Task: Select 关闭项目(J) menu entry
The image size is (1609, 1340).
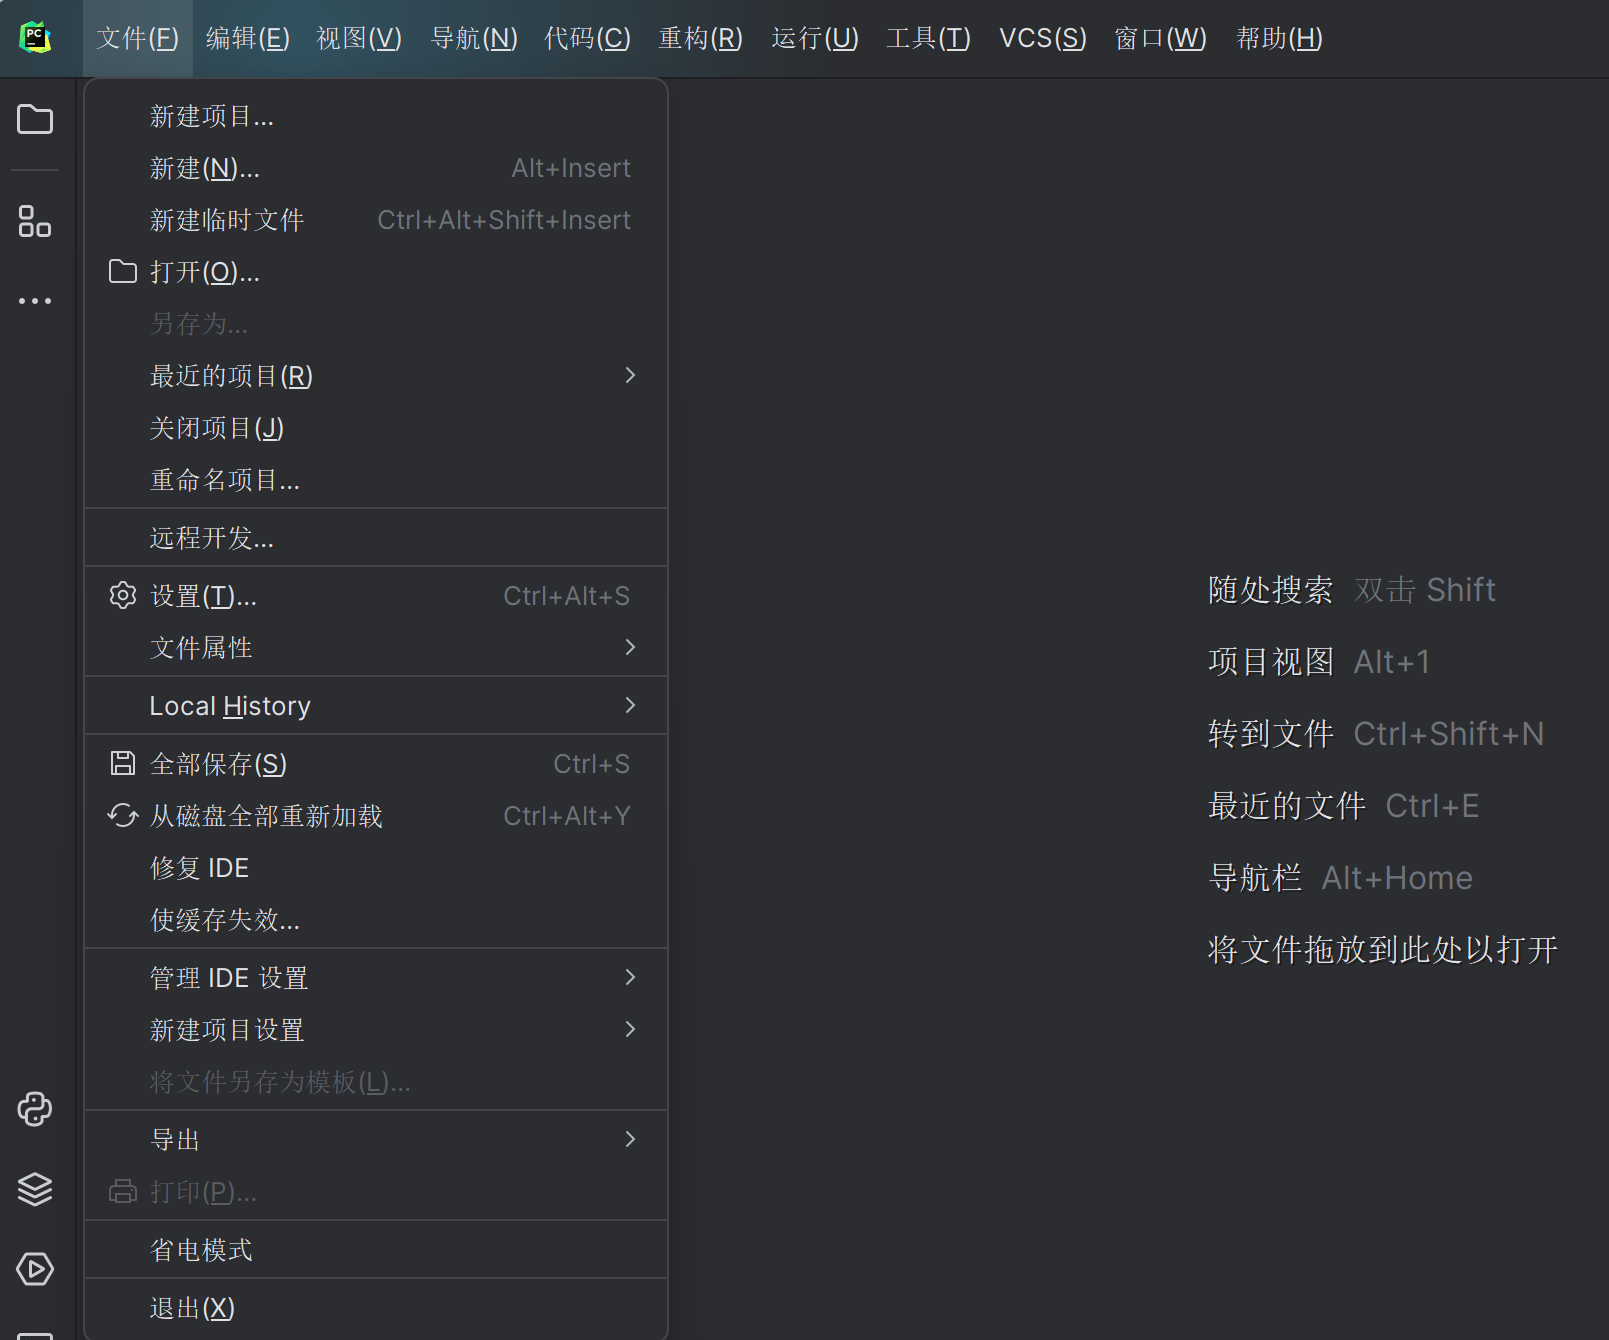Action: 376,428
